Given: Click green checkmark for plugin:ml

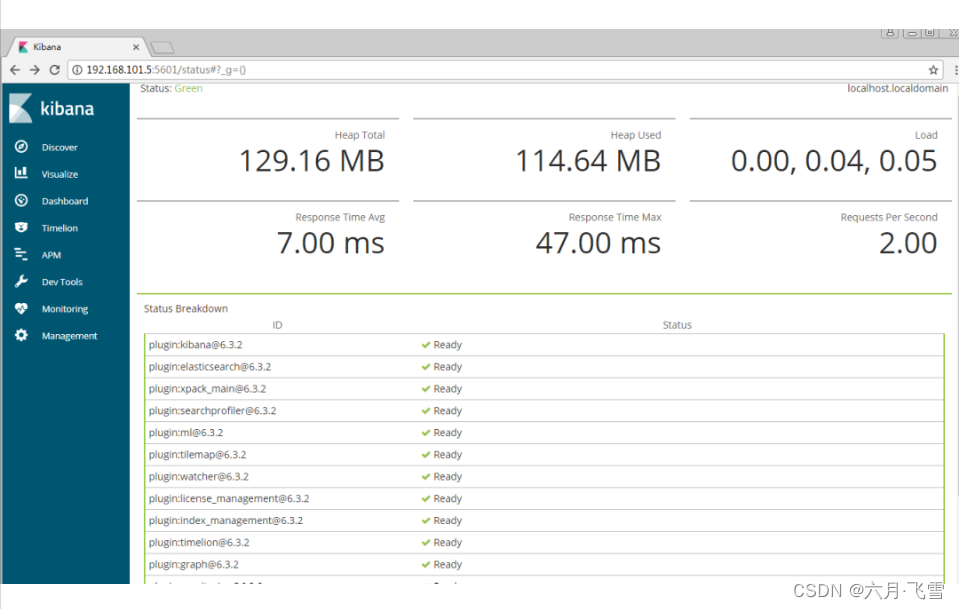Looking at the screenshot, I should pos(426,432).
